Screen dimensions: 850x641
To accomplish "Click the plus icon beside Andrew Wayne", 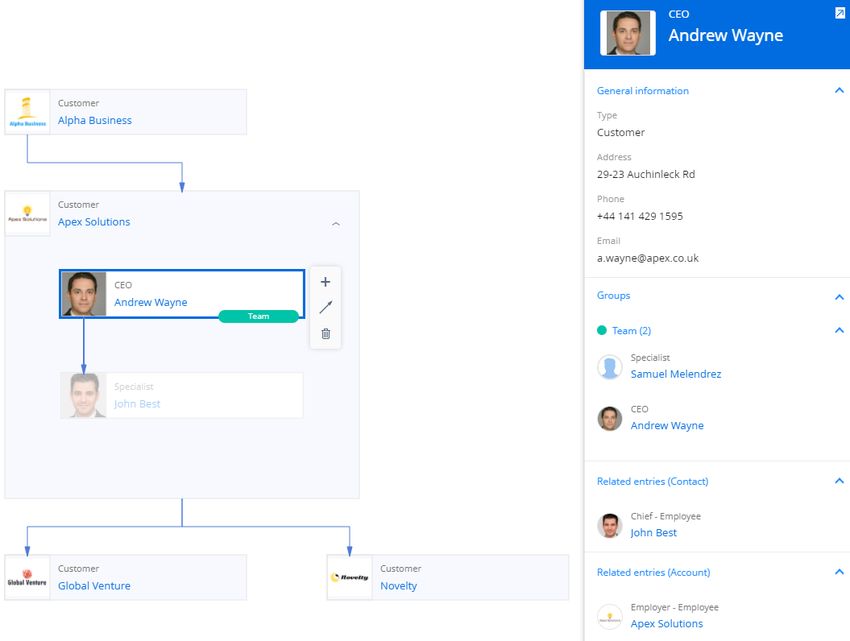I will point(325,282).
